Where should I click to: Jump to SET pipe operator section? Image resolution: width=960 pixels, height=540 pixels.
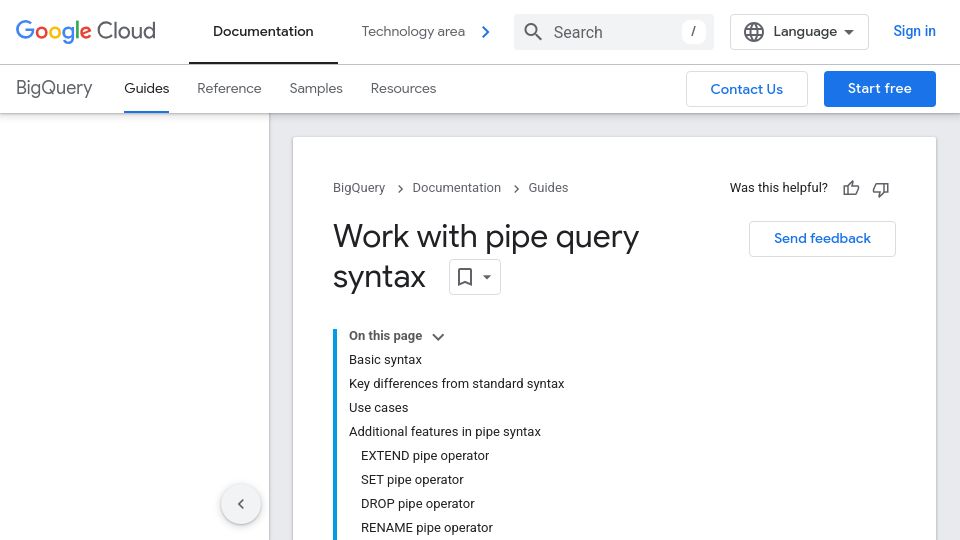click(412, 480)
